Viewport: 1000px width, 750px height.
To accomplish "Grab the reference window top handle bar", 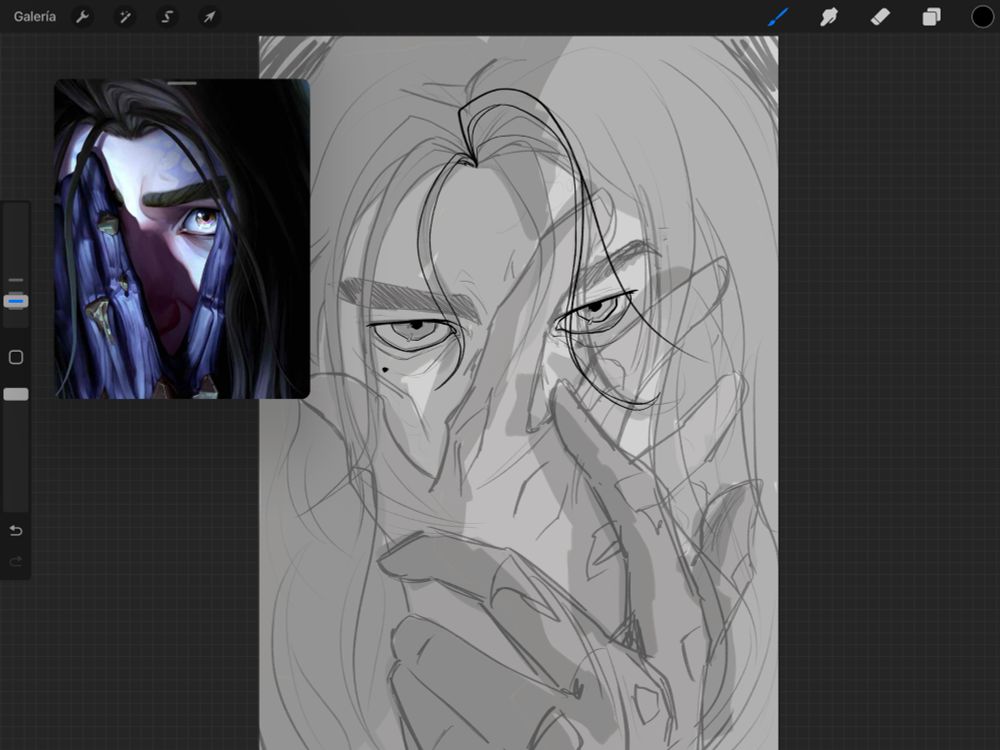I will click(182, 83).
